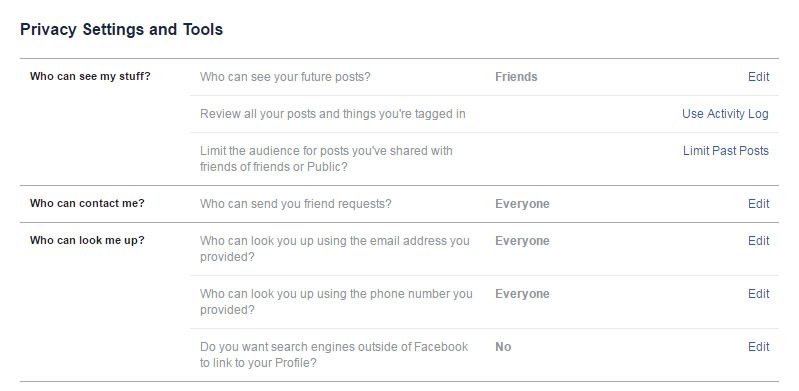Click the Everyone value for email lookup
This screenshot has height=391, width=799.
click(522, 241)
